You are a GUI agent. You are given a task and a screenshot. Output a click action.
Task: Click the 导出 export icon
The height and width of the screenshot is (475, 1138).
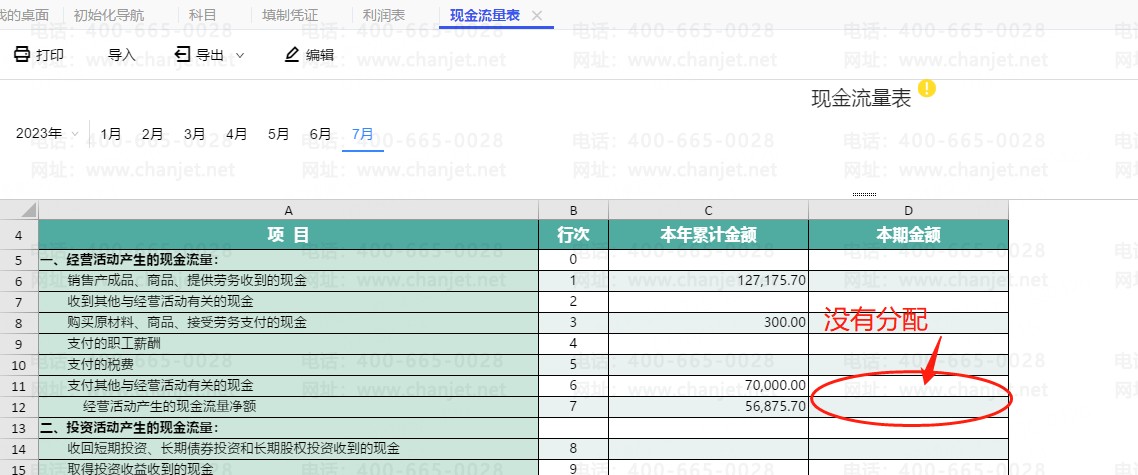pos(182,55)
